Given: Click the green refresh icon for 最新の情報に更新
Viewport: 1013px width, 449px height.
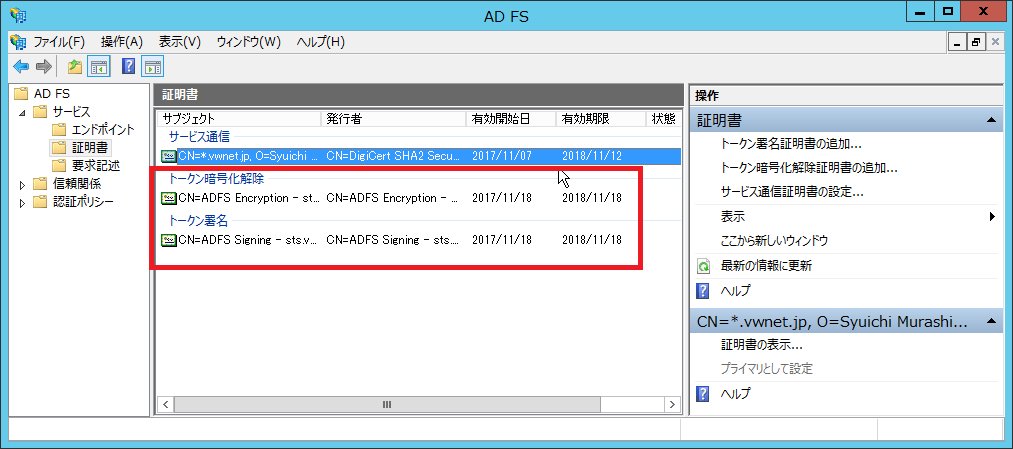Looking at the screenshot, I should (x=704, y=266).
